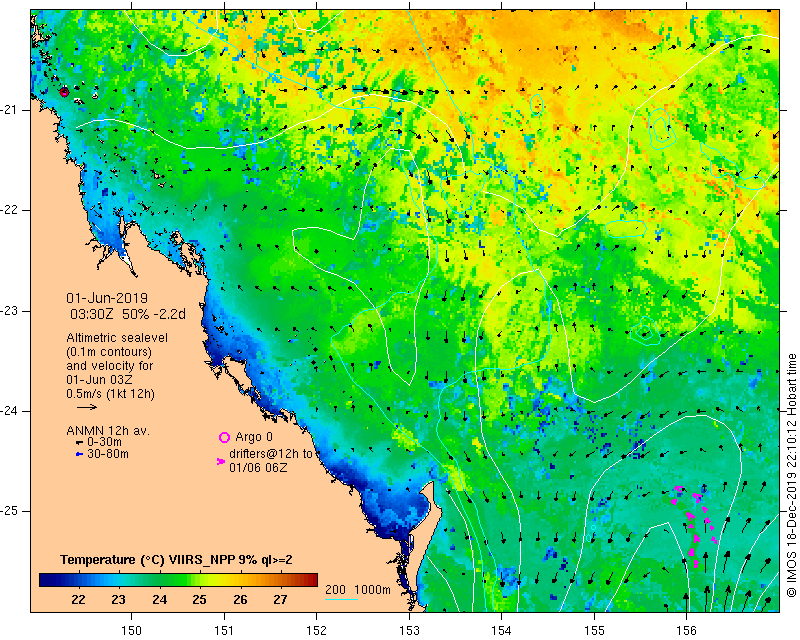Click the magenta drifter arrow legend symbol
800x640 pixels.
tap(221, 461)
